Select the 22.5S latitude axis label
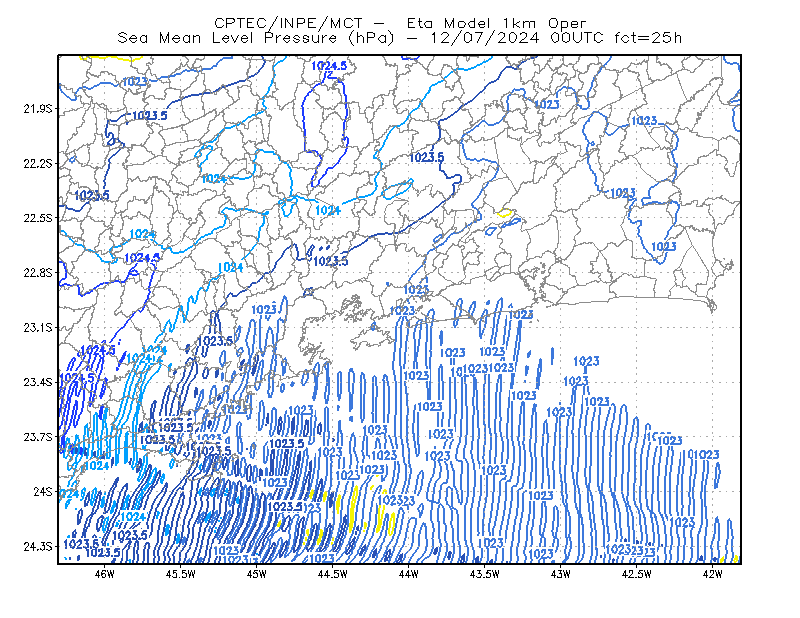The image size is (800, 618). 37,218
